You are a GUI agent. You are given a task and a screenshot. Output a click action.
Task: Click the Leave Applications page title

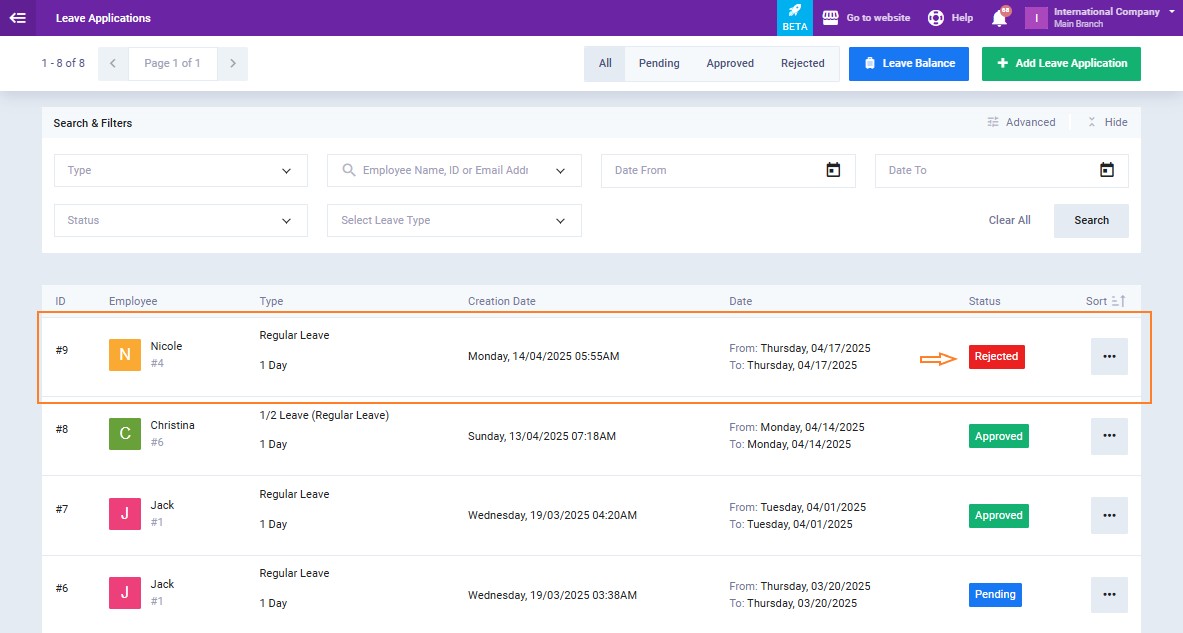(103, 18)
